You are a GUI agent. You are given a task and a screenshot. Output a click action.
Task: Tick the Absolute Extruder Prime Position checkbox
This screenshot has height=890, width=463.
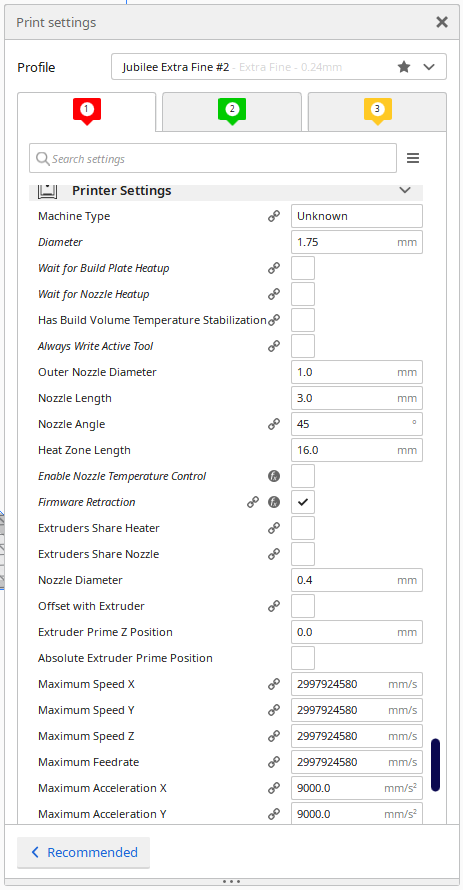tap(303, 658)
